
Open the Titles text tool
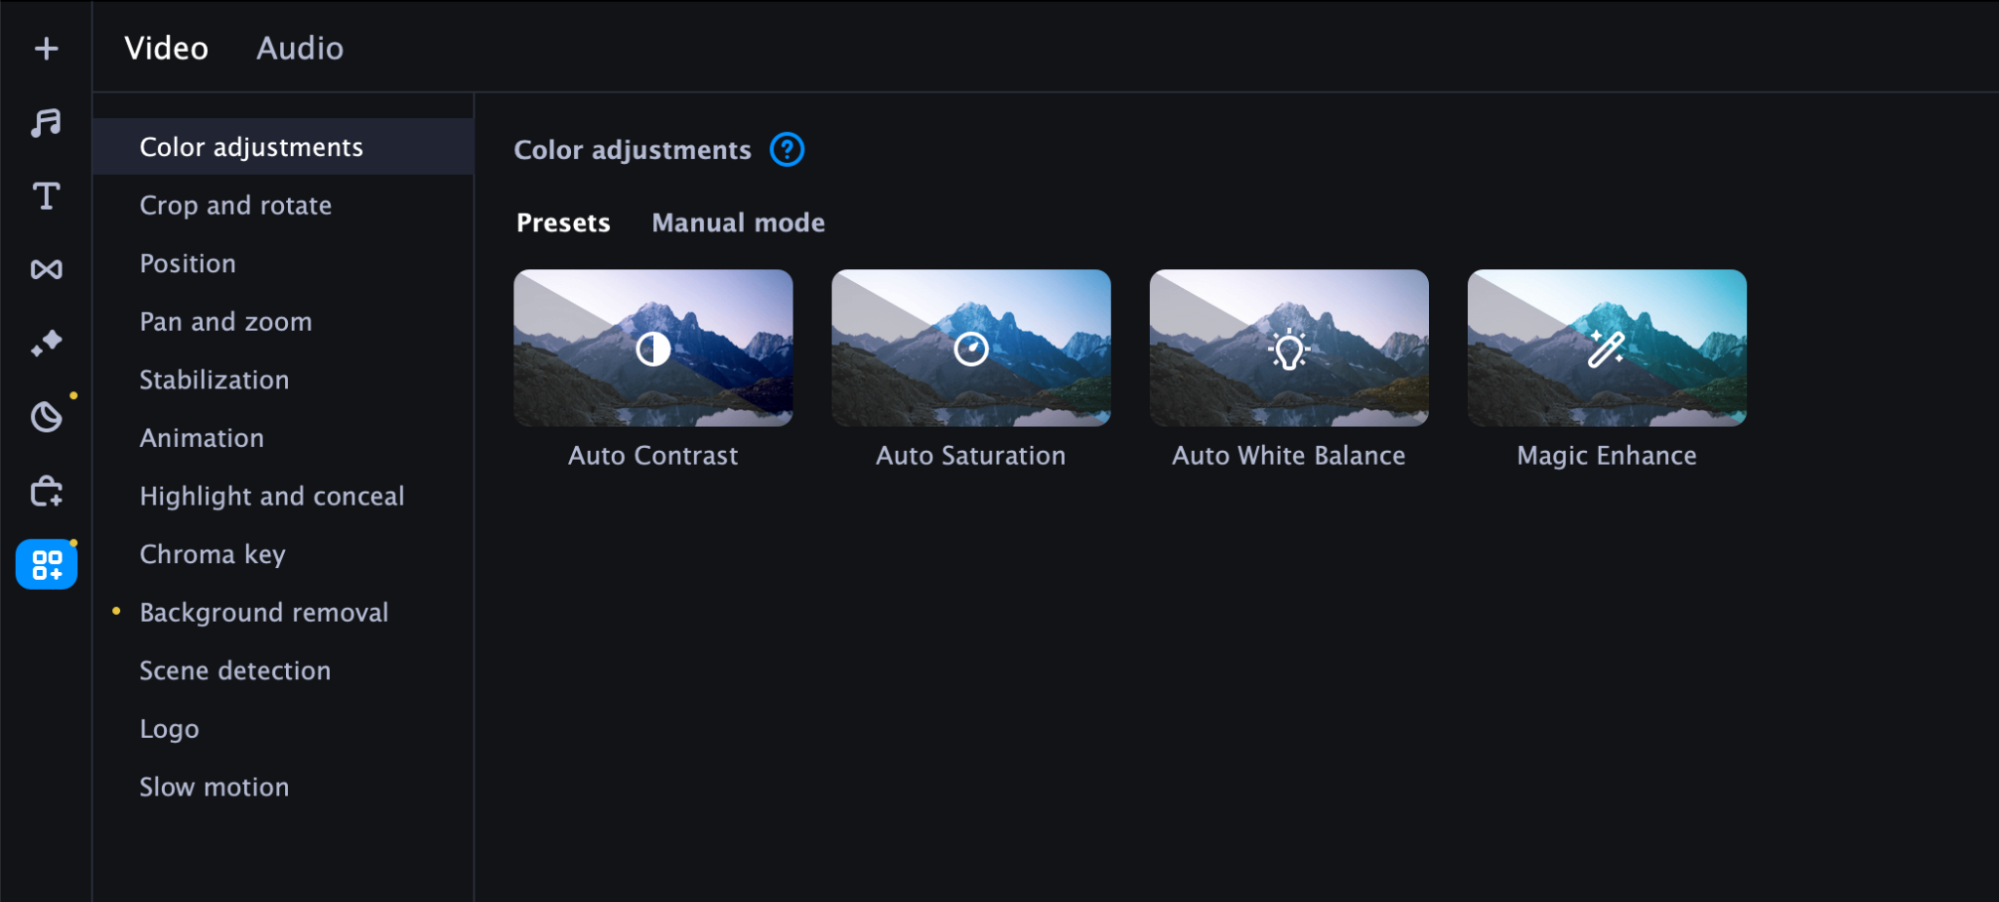(x=46, y=196)
